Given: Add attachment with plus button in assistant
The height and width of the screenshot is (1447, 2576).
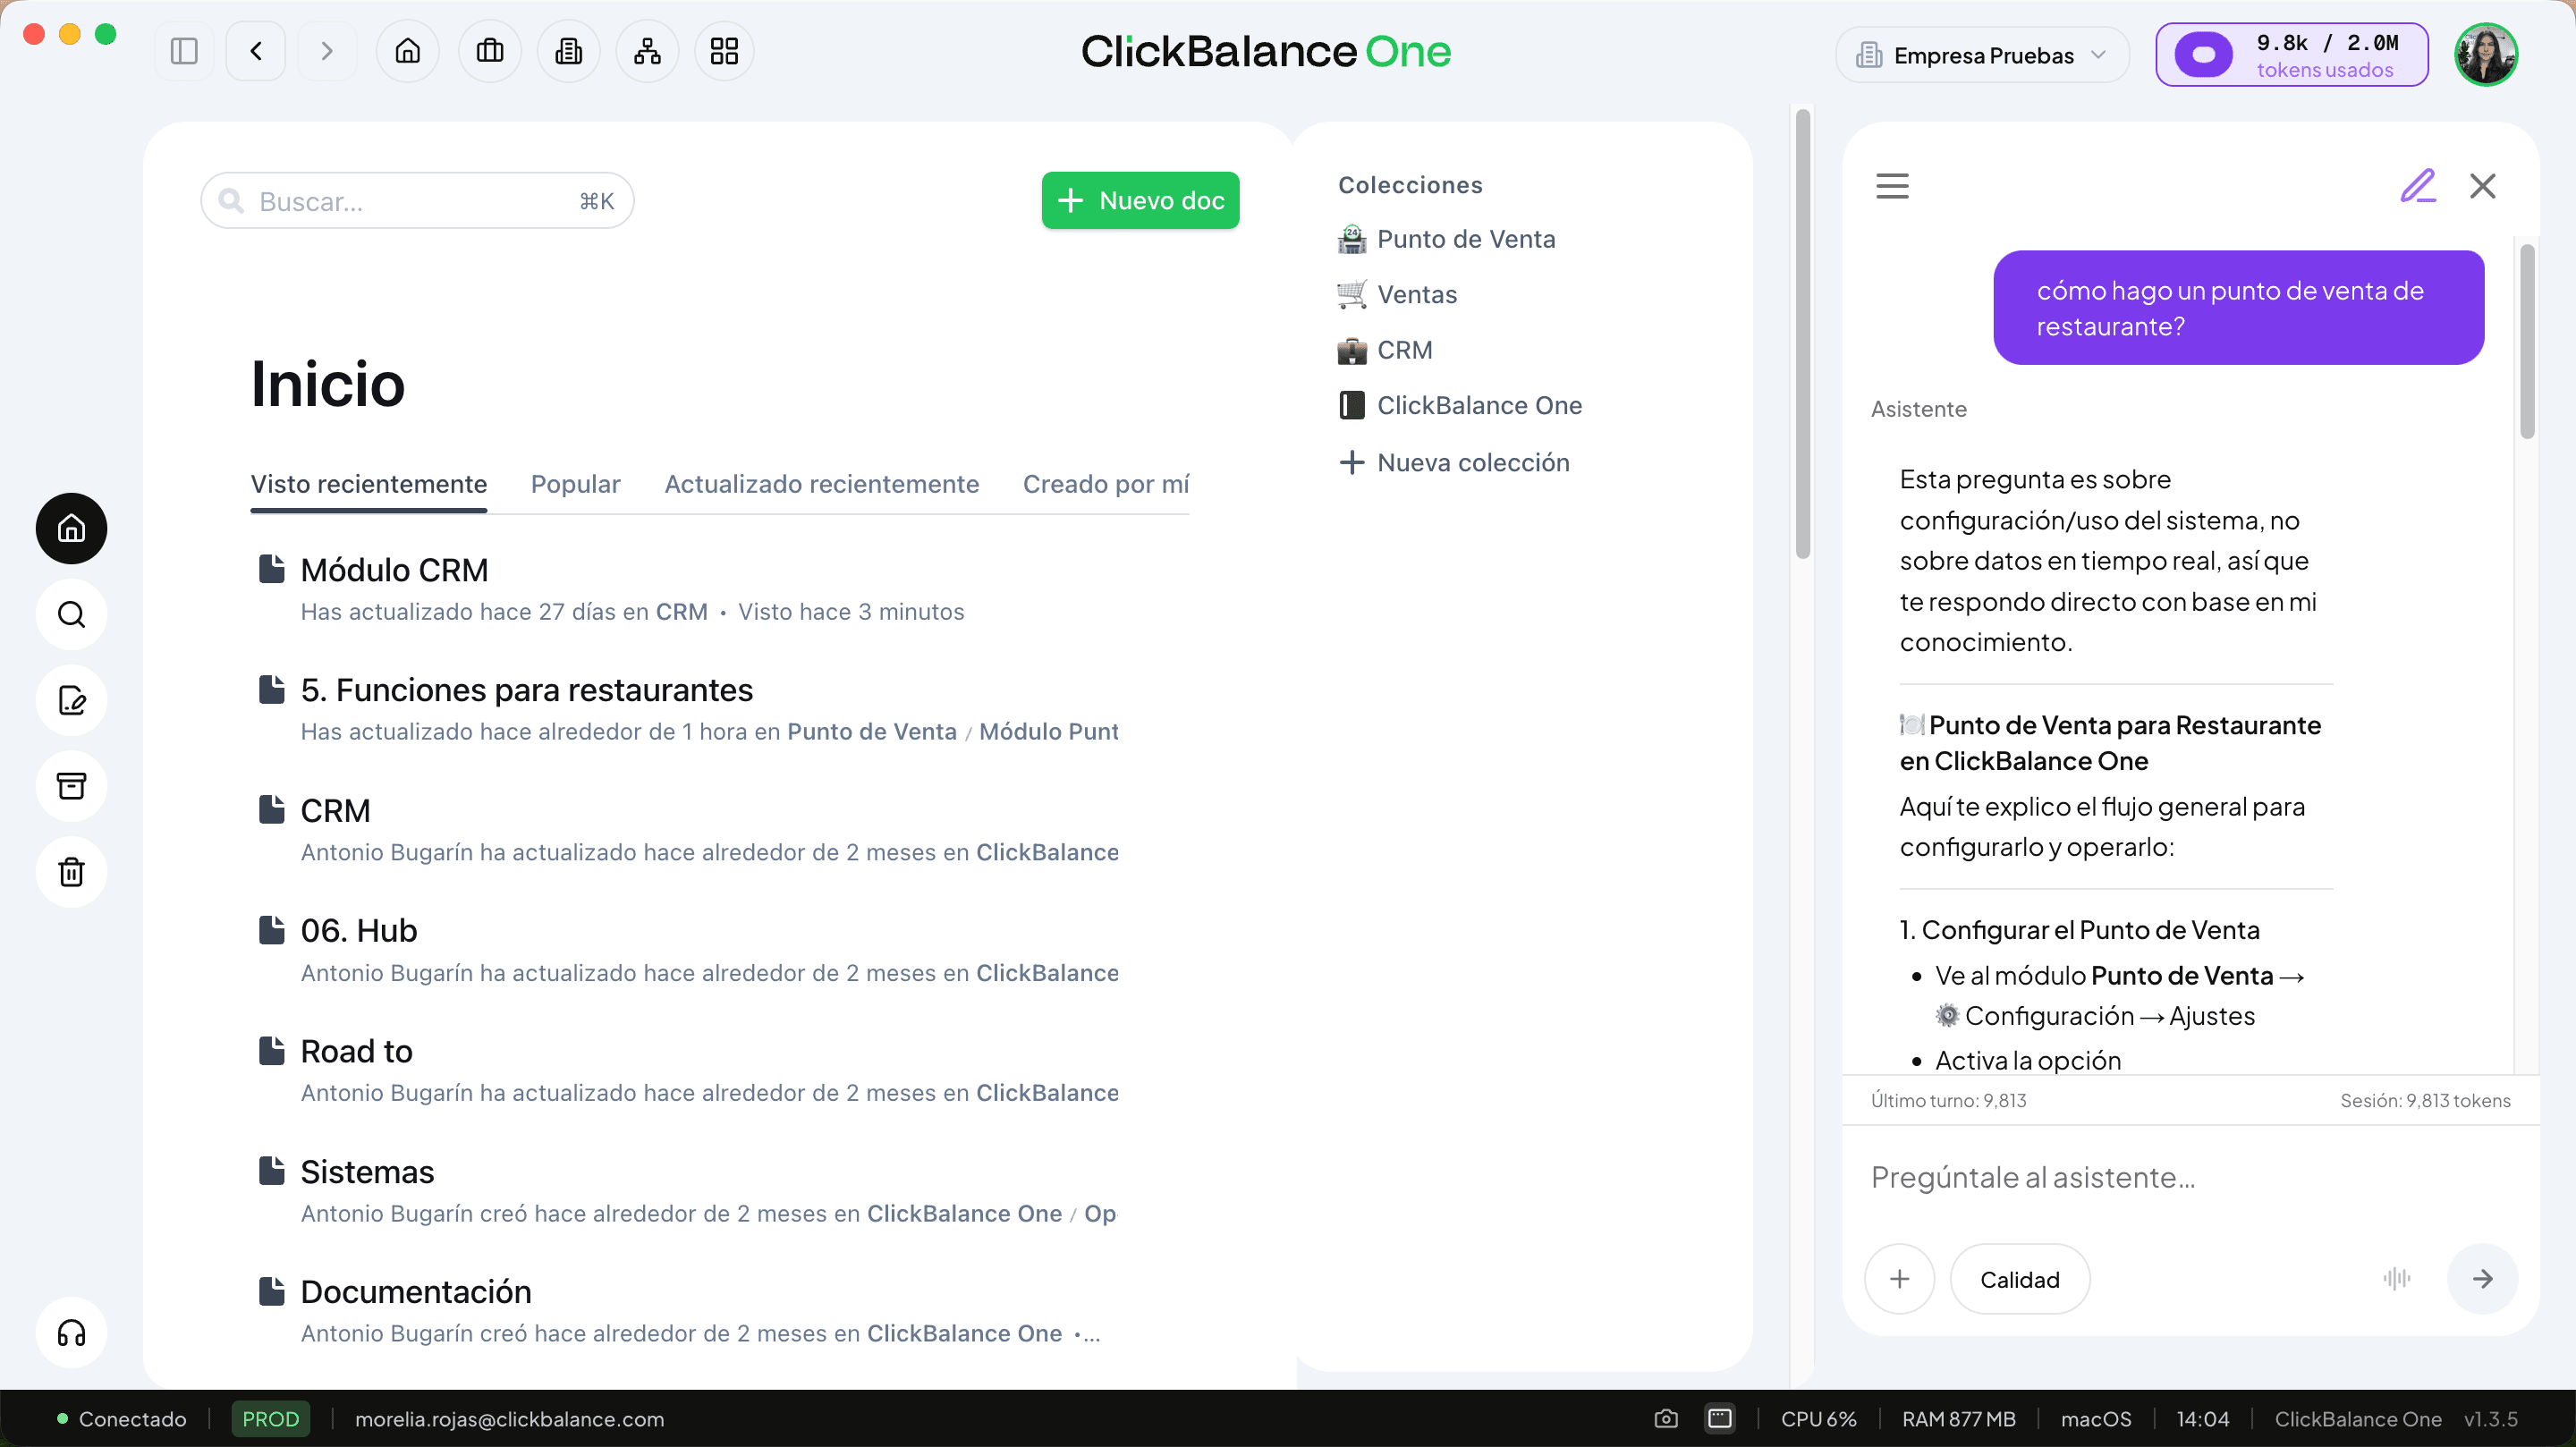Looking at the screenshot, I should [x=1900, y=1279].
